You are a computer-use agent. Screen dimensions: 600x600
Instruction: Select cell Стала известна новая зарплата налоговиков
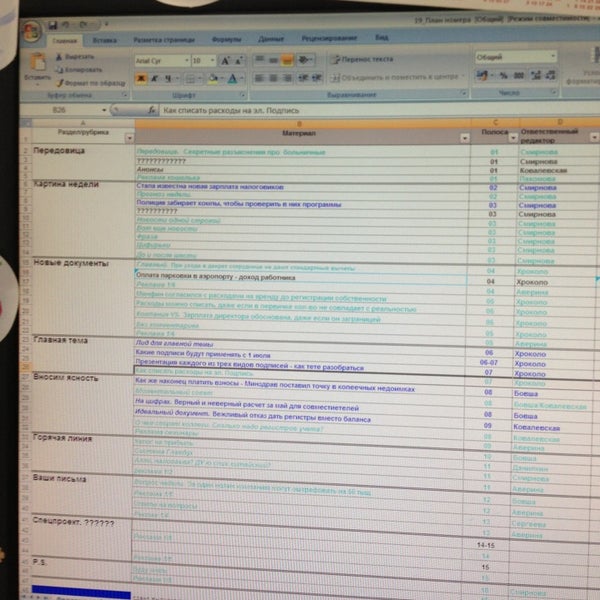click(x=302, y=187)
